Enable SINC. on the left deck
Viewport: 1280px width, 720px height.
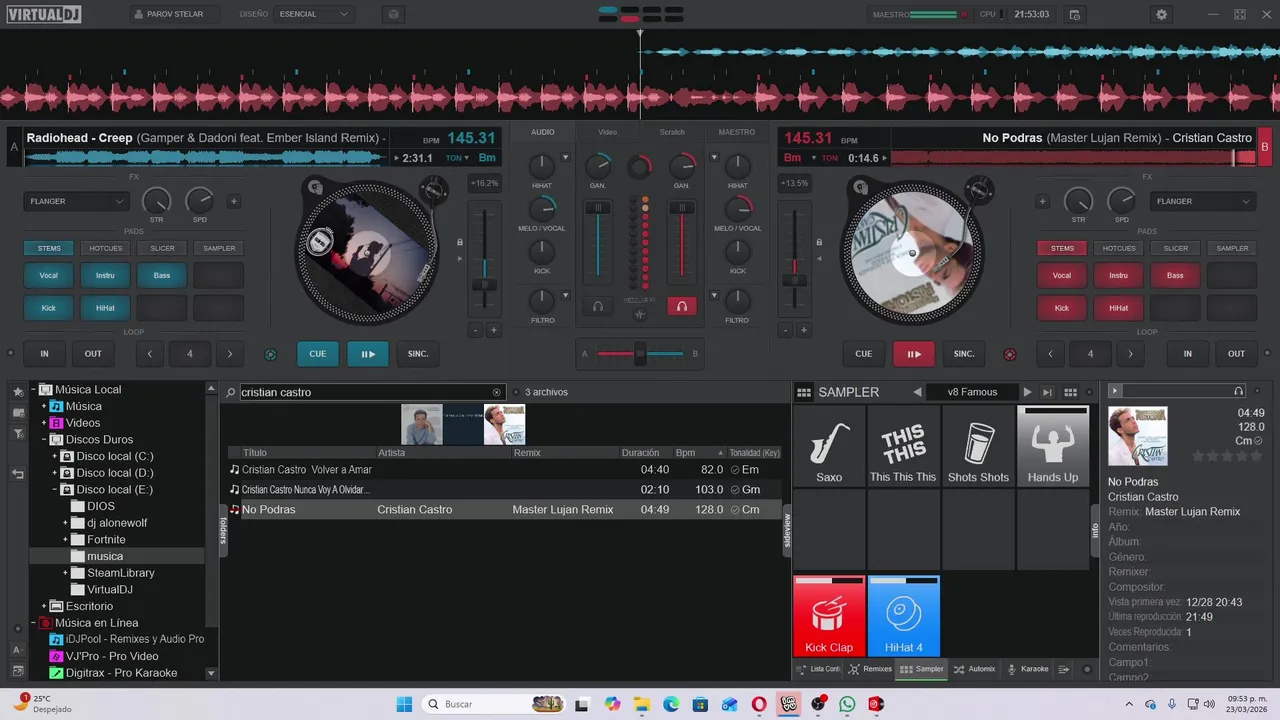pos(418,353)
